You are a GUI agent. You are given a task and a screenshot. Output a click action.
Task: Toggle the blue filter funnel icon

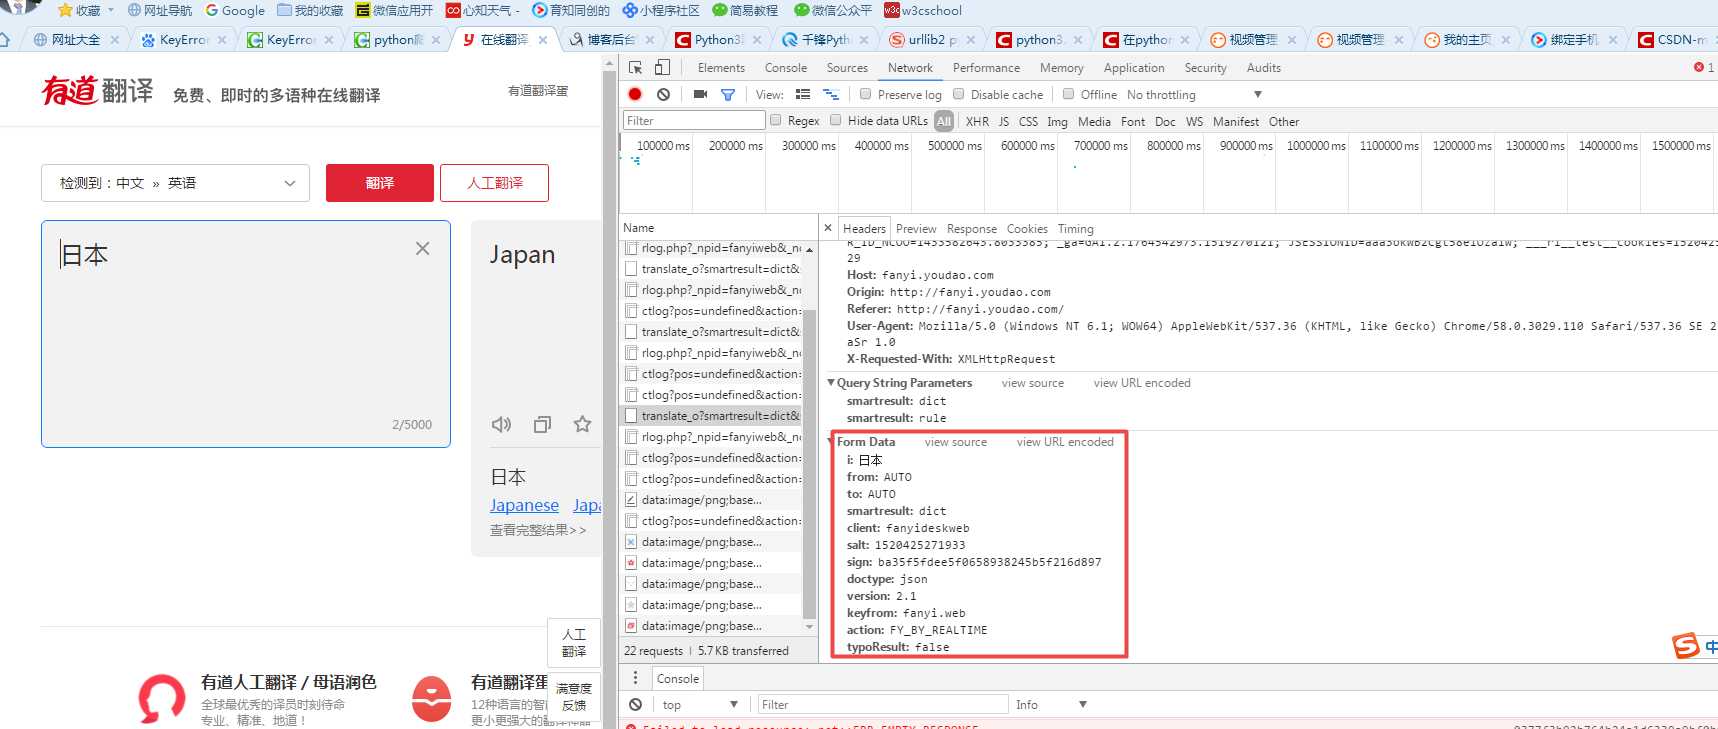point(728,94)
